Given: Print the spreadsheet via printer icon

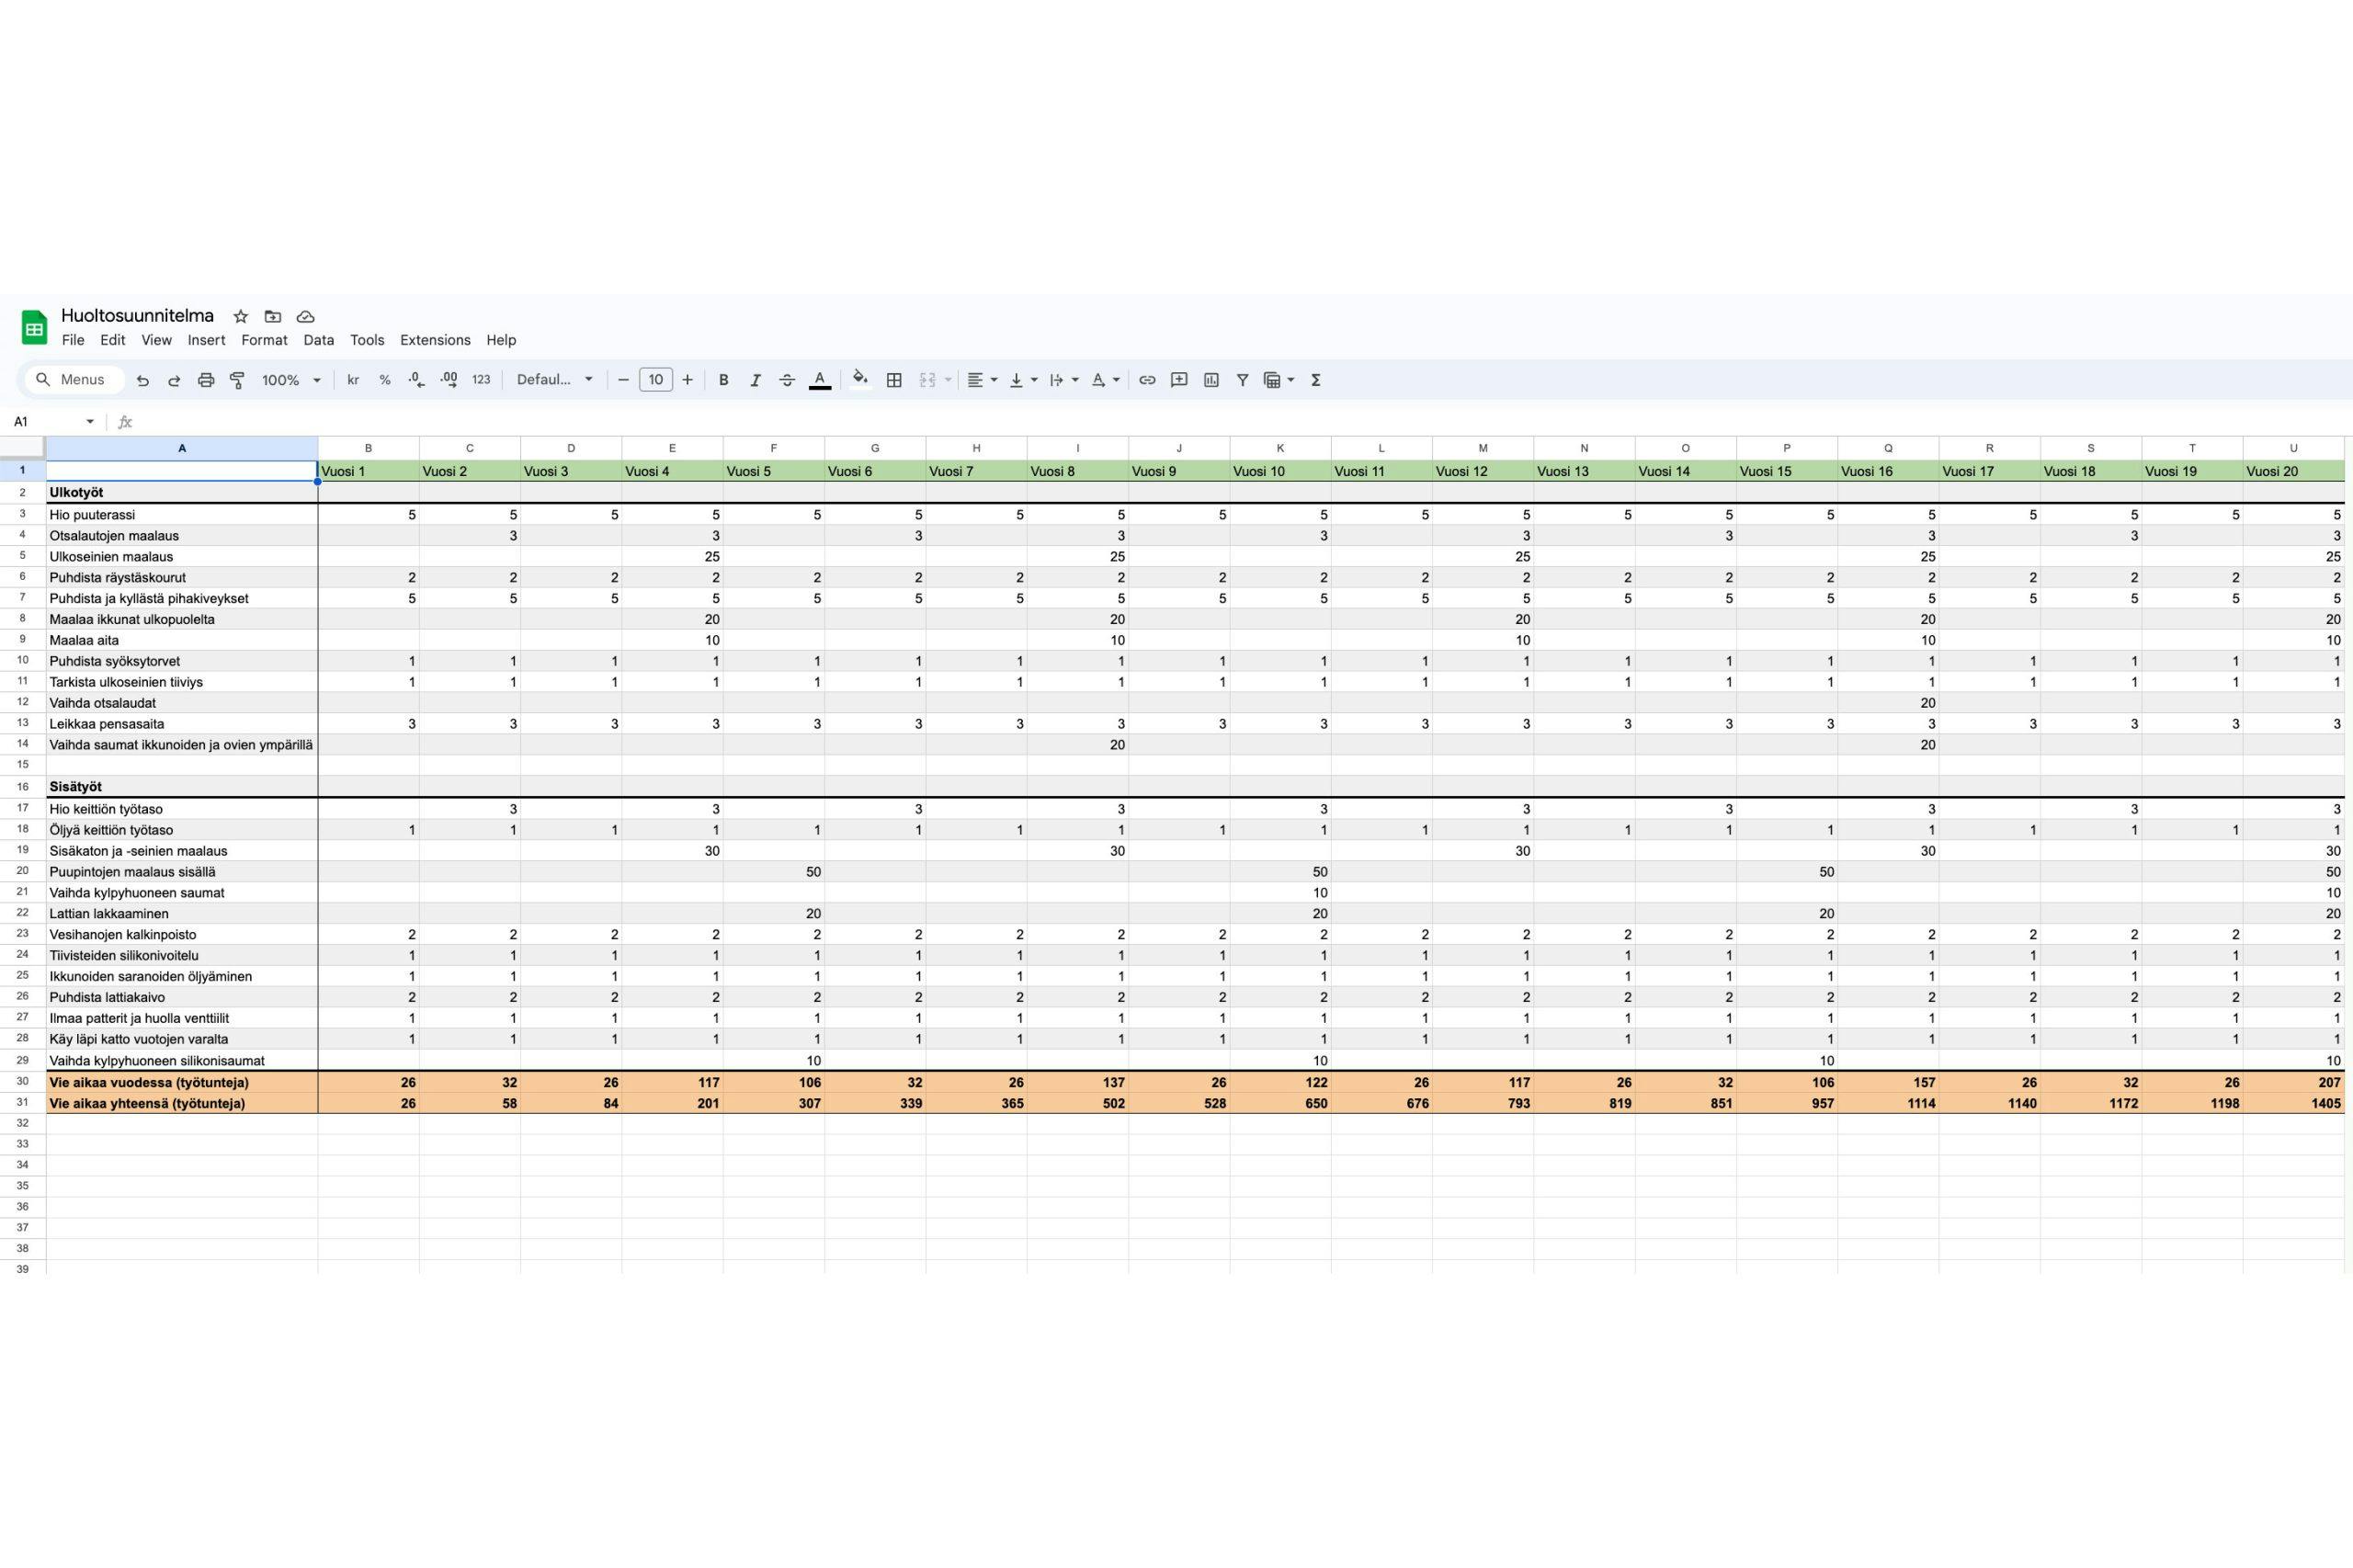Looking at the screenshot, I should (x=206, y=380).
